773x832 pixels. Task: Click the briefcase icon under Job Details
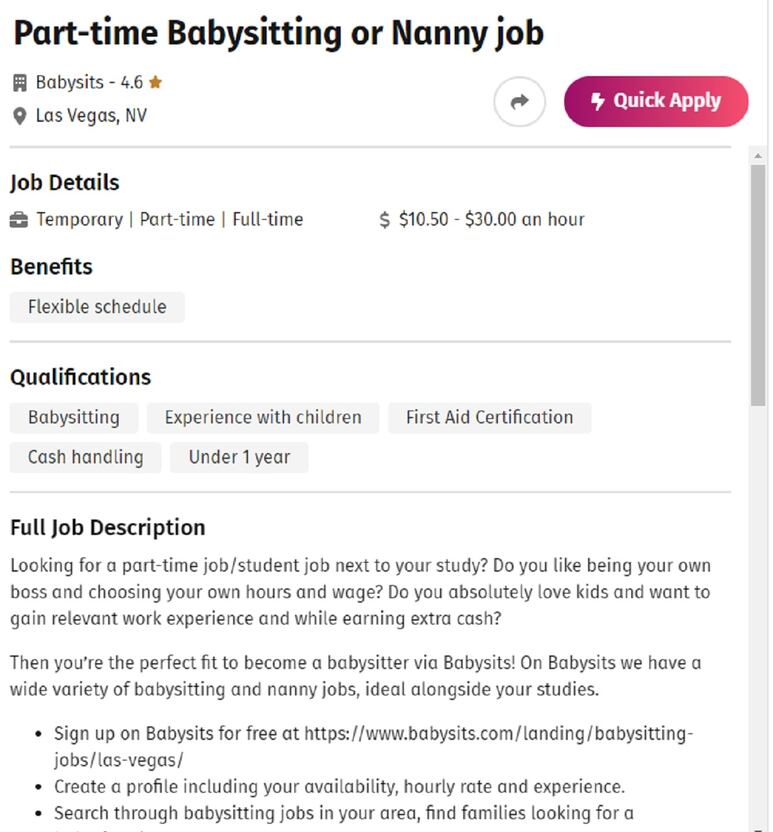pos(19,220)
